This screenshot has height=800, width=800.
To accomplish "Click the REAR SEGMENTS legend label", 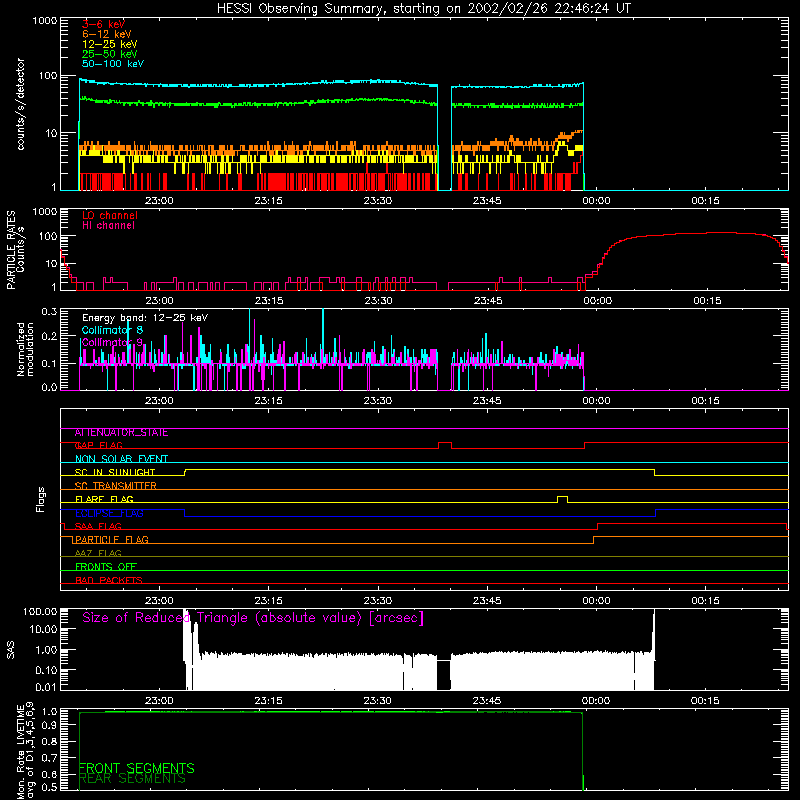I will point(132,779).
